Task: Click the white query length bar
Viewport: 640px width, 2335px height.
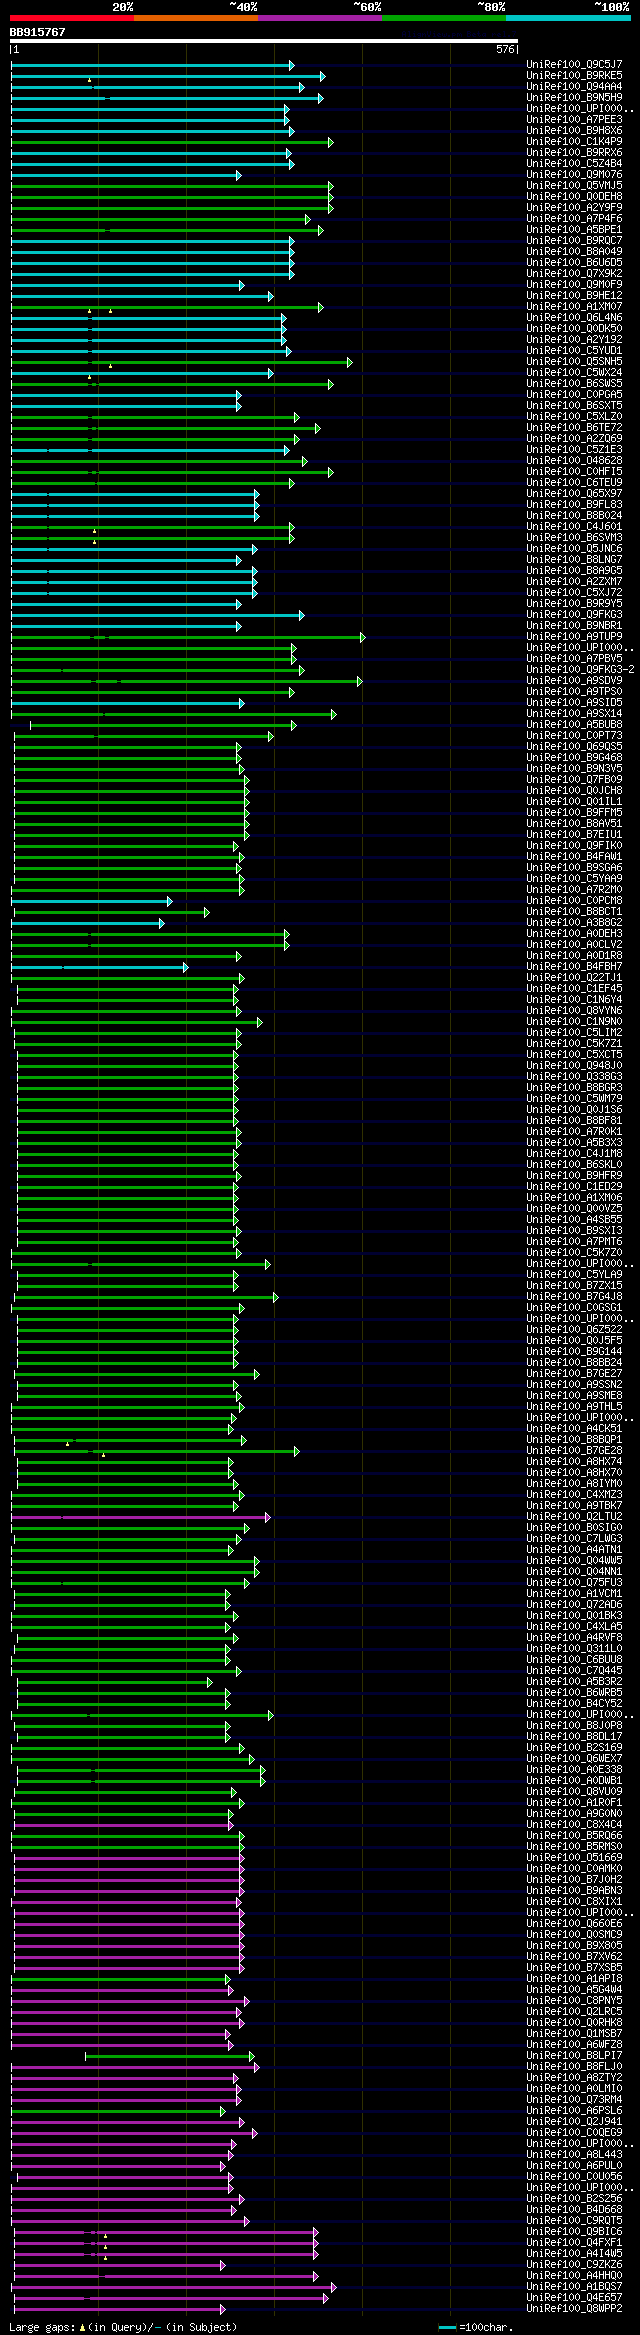Action: pos(264,41)
